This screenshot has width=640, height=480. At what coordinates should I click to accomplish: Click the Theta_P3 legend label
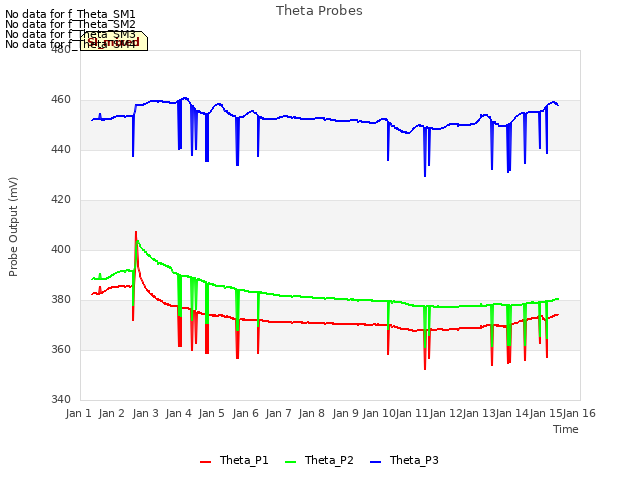click(x=414, y=460)
